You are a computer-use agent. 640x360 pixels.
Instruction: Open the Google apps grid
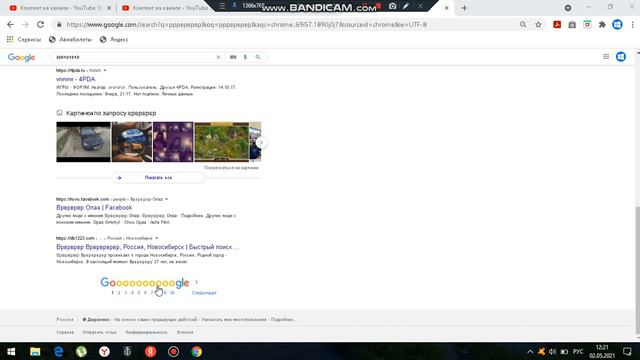(x=606, y=57)
